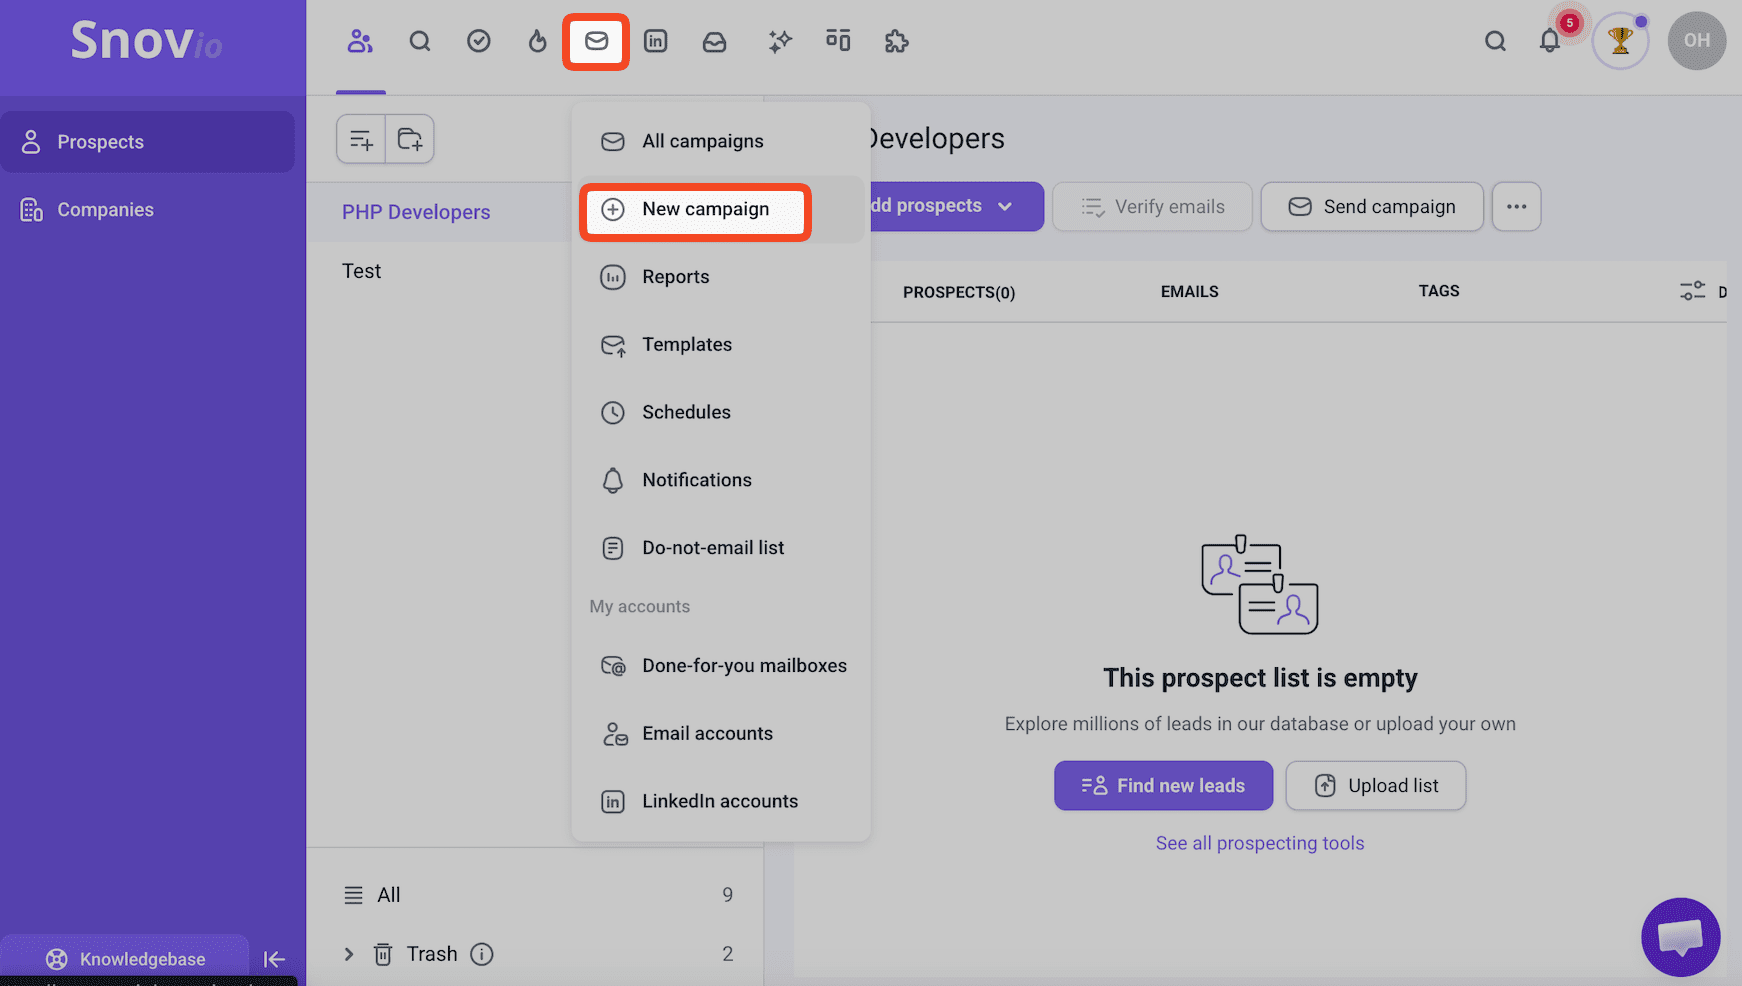Open the email warm-up flame icon
The height and width of the screenshot is (986, 1742).
click(538, 41)
